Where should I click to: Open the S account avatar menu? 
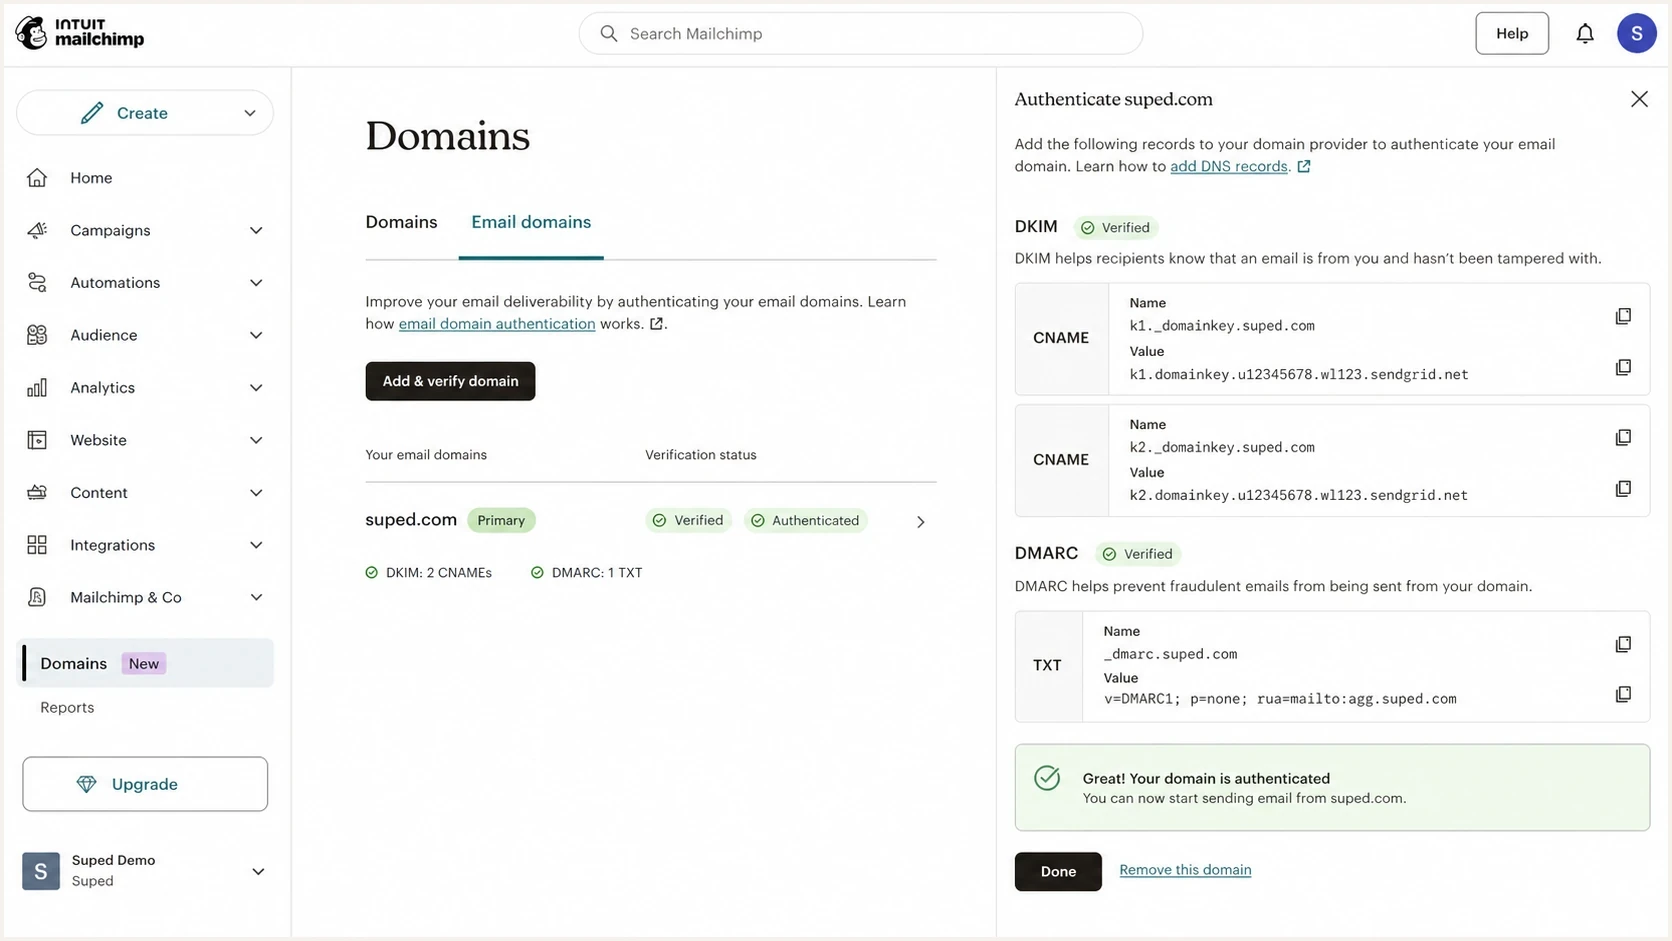(x=1637, y=34)
